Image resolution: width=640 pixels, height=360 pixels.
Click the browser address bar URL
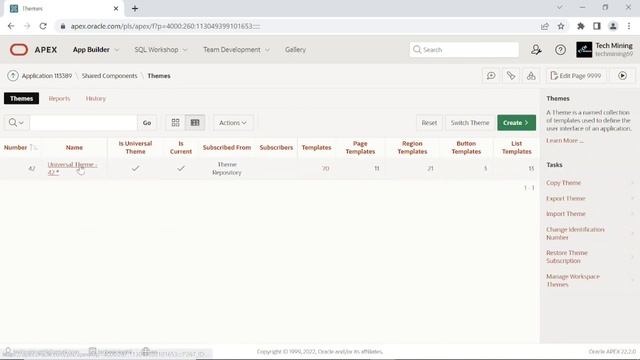165,26
